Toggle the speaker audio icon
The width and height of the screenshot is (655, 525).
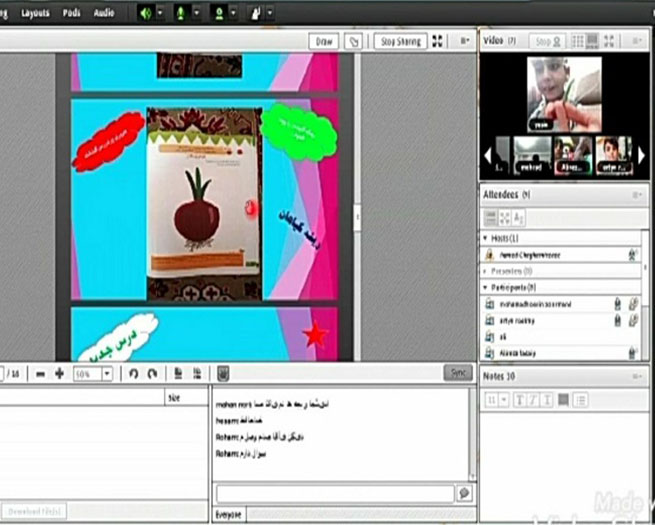[x=146, y=13]
